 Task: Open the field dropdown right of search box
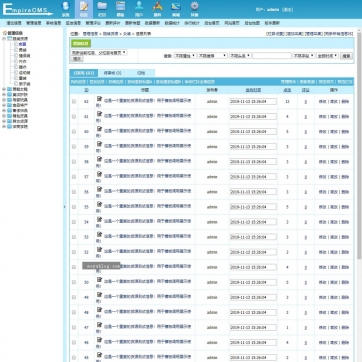(304, 56)
